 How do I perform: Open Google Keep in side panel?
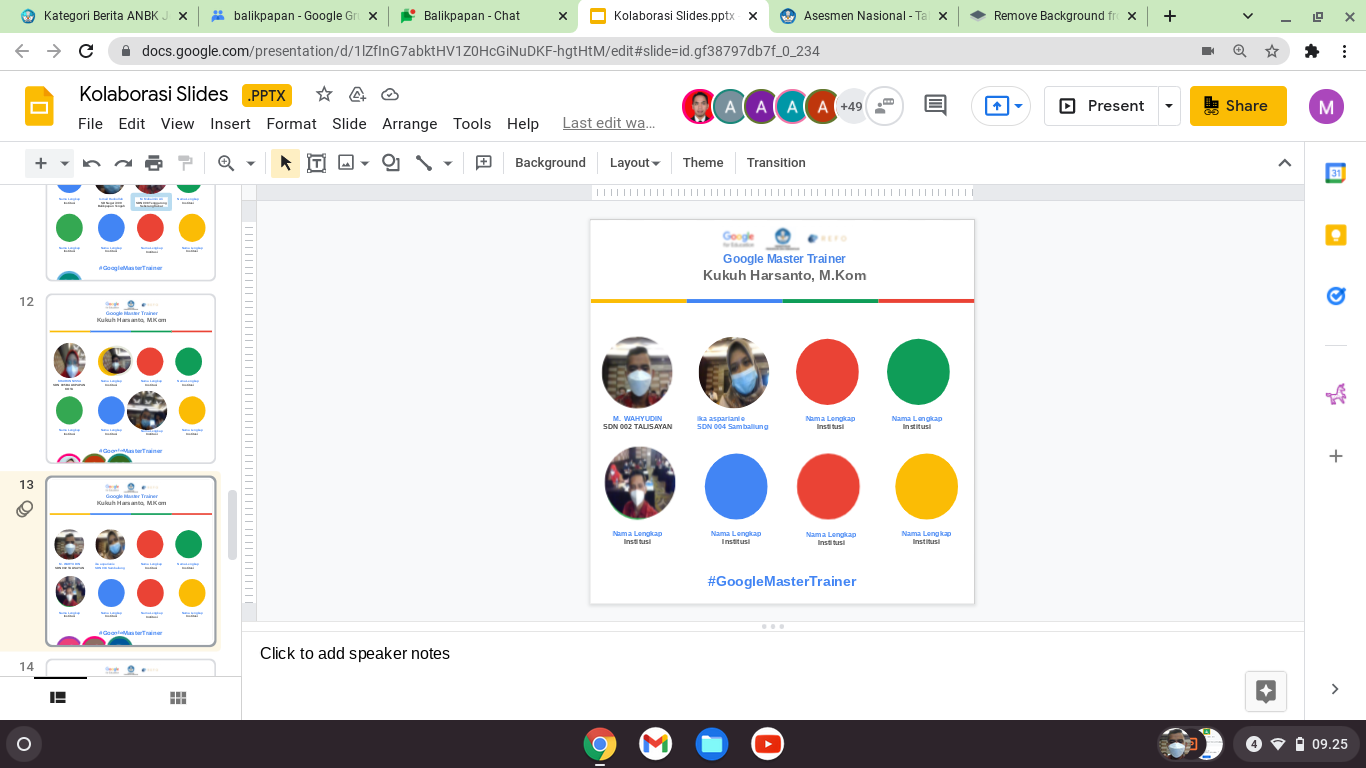pos(1335,234)
